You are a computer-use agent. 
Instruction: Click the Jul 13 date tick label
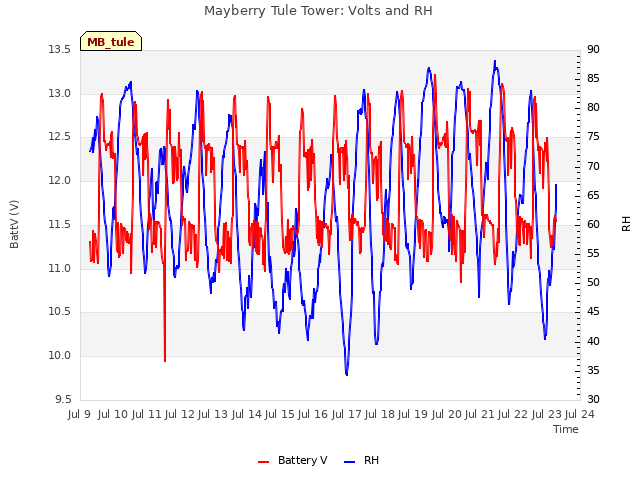click(x=213, y=414)
